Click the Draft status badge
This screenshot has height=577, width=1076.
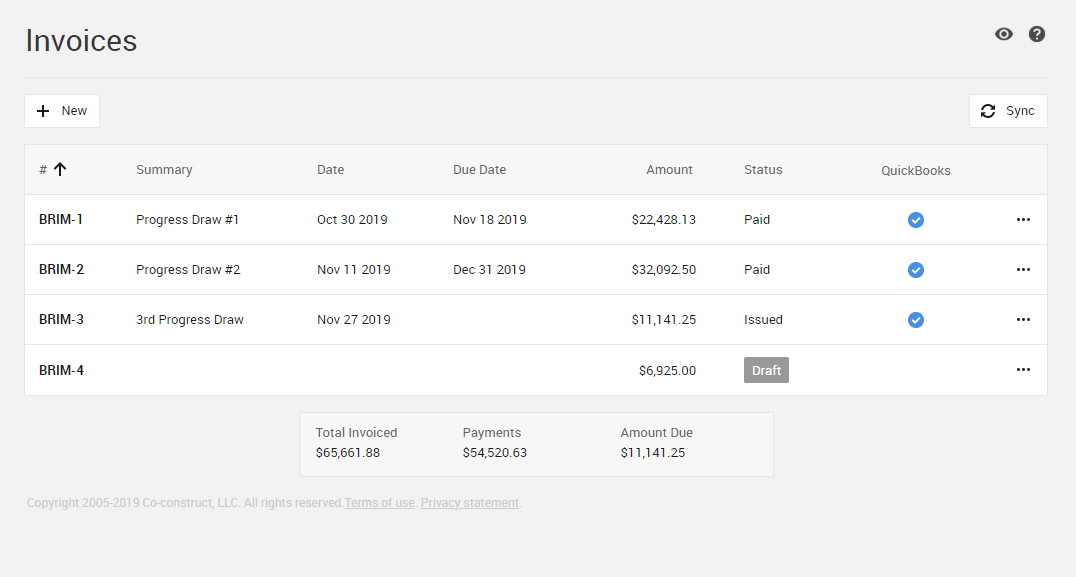pos(766,370)
